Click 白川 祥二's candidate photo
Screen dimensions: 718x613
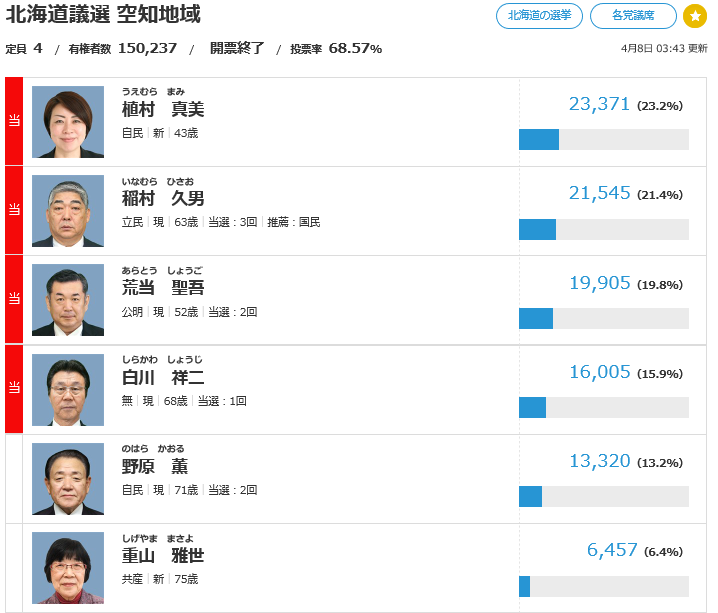pyautogui.click(x=68, y=390)
